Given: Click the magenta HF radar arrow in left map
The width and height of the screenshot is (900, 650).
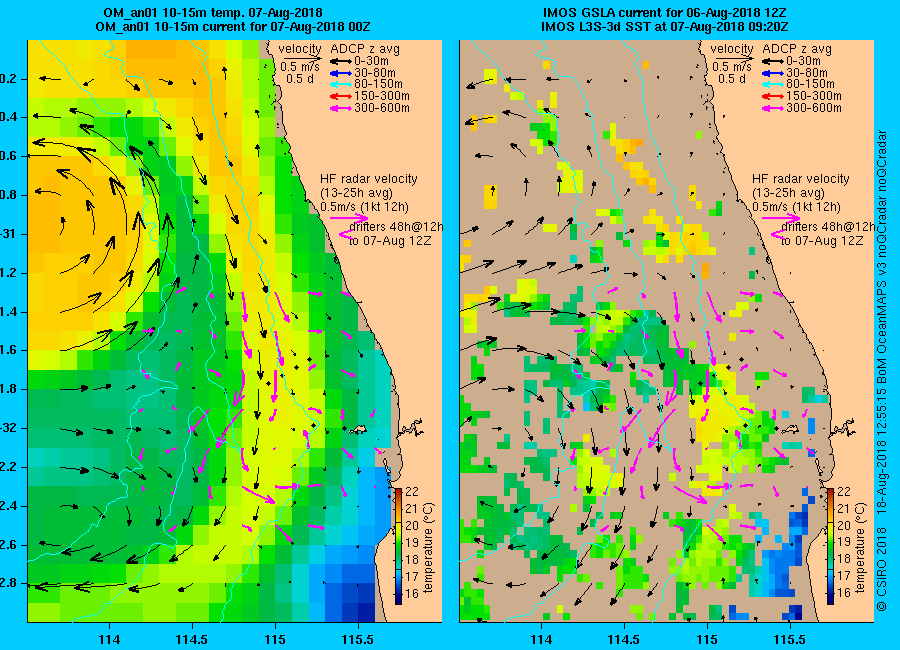Looking at the screenshot, I should pyautogui.click(x=349, y=218).
